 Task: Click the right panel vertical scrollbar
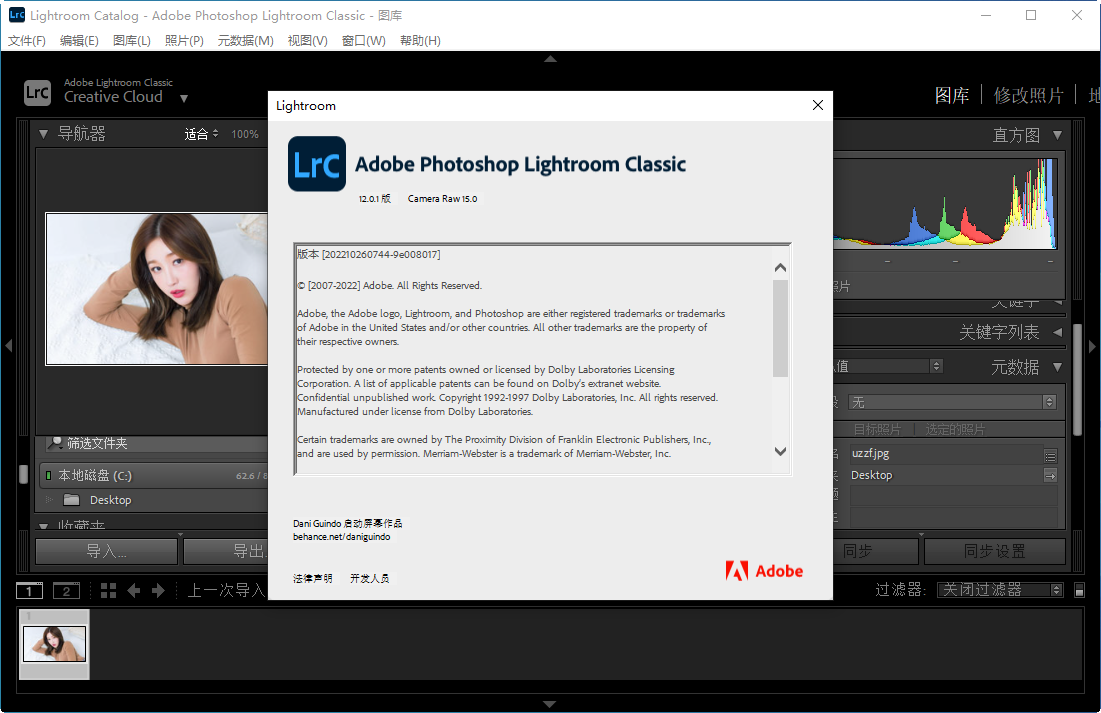pyautogui.click(x=1077, y=379)
